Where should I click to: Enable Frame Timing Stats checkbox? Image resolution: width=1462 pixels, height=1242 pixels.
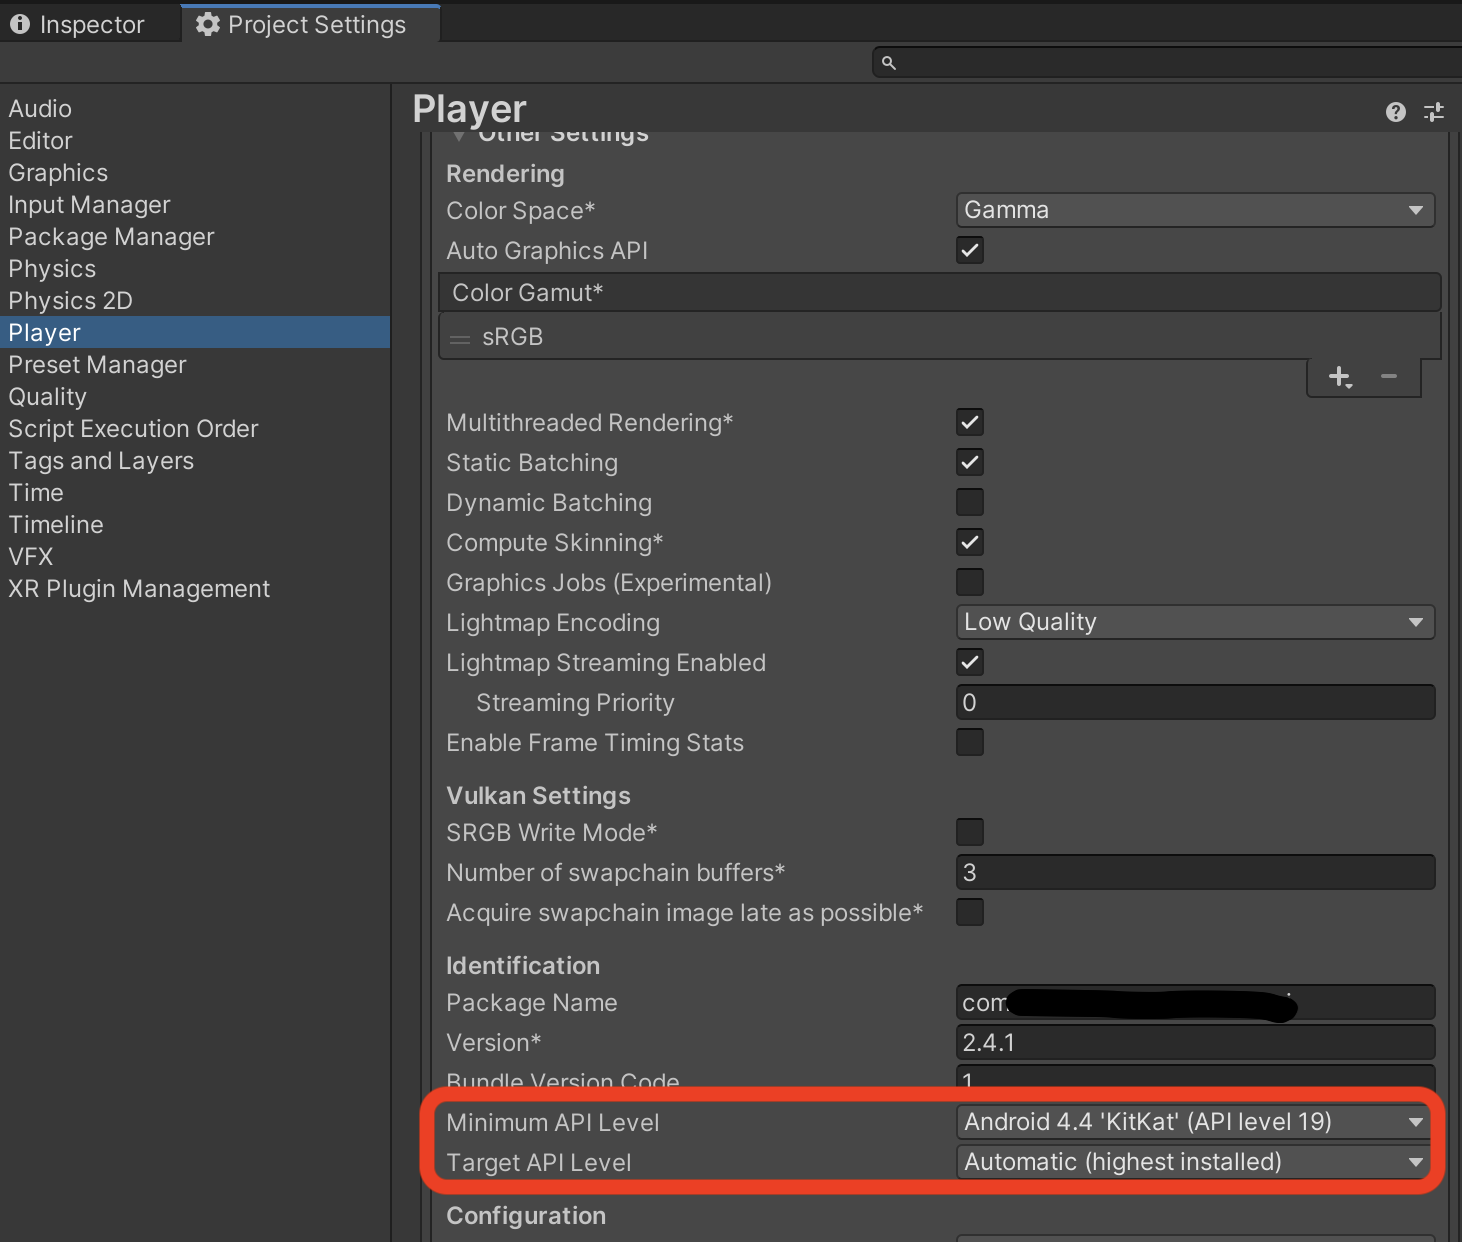tap(969, 742)
